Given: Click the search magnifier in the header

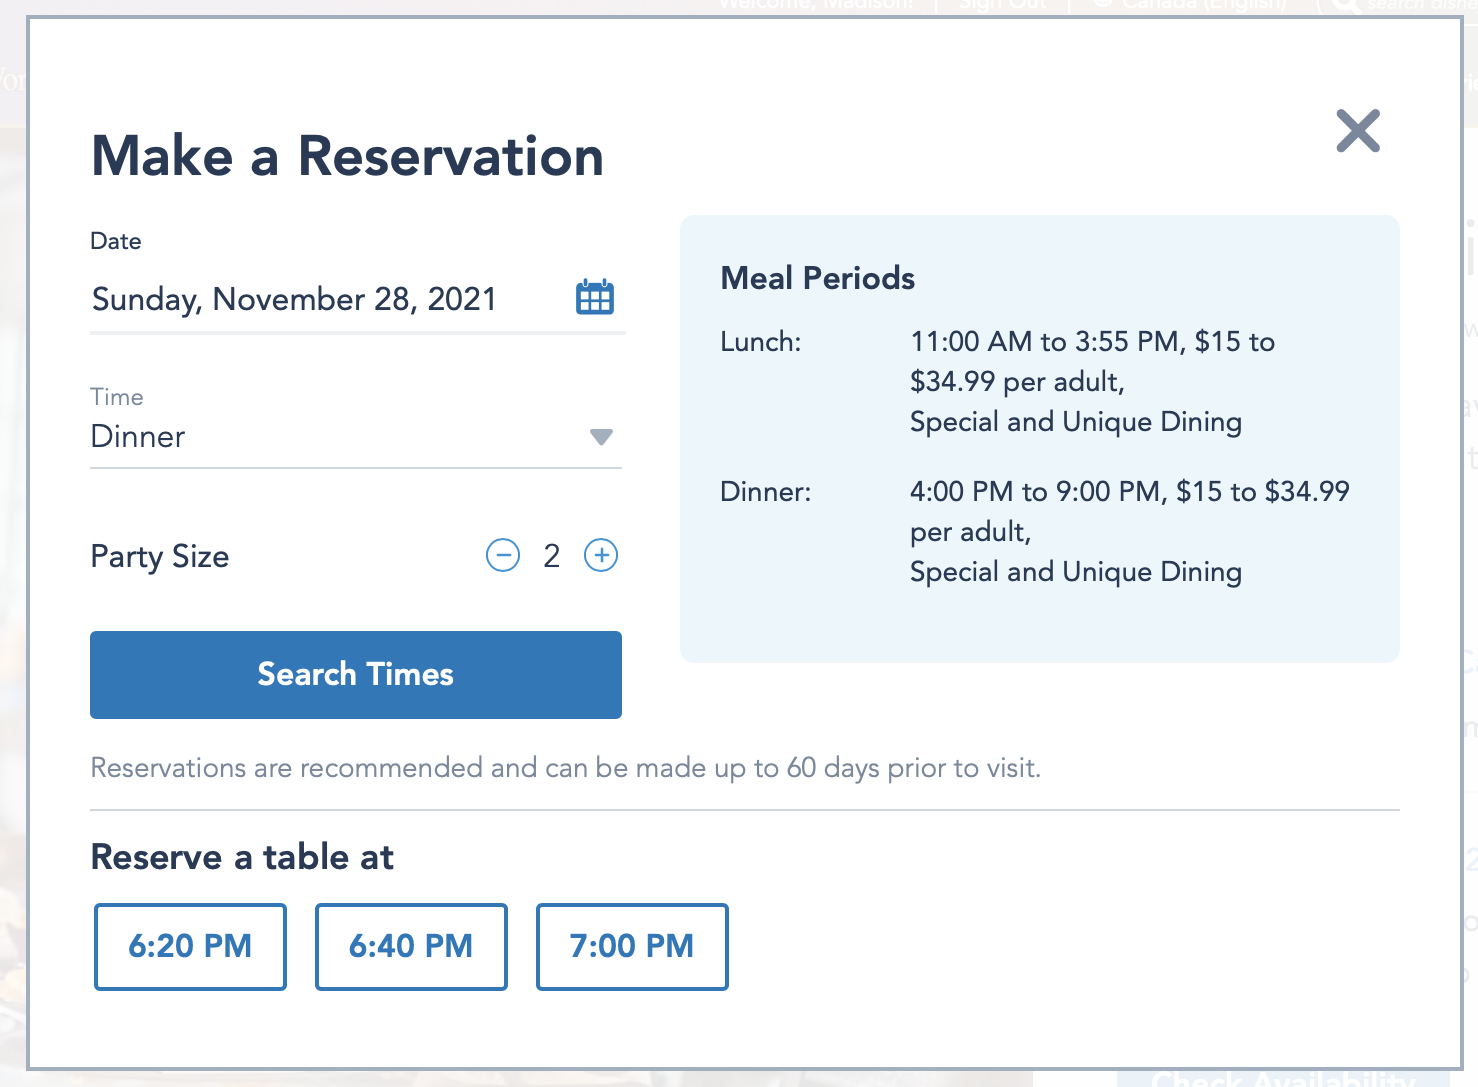Looking at the screenshot, I should pyautogui.click(x=1343, y=5).
